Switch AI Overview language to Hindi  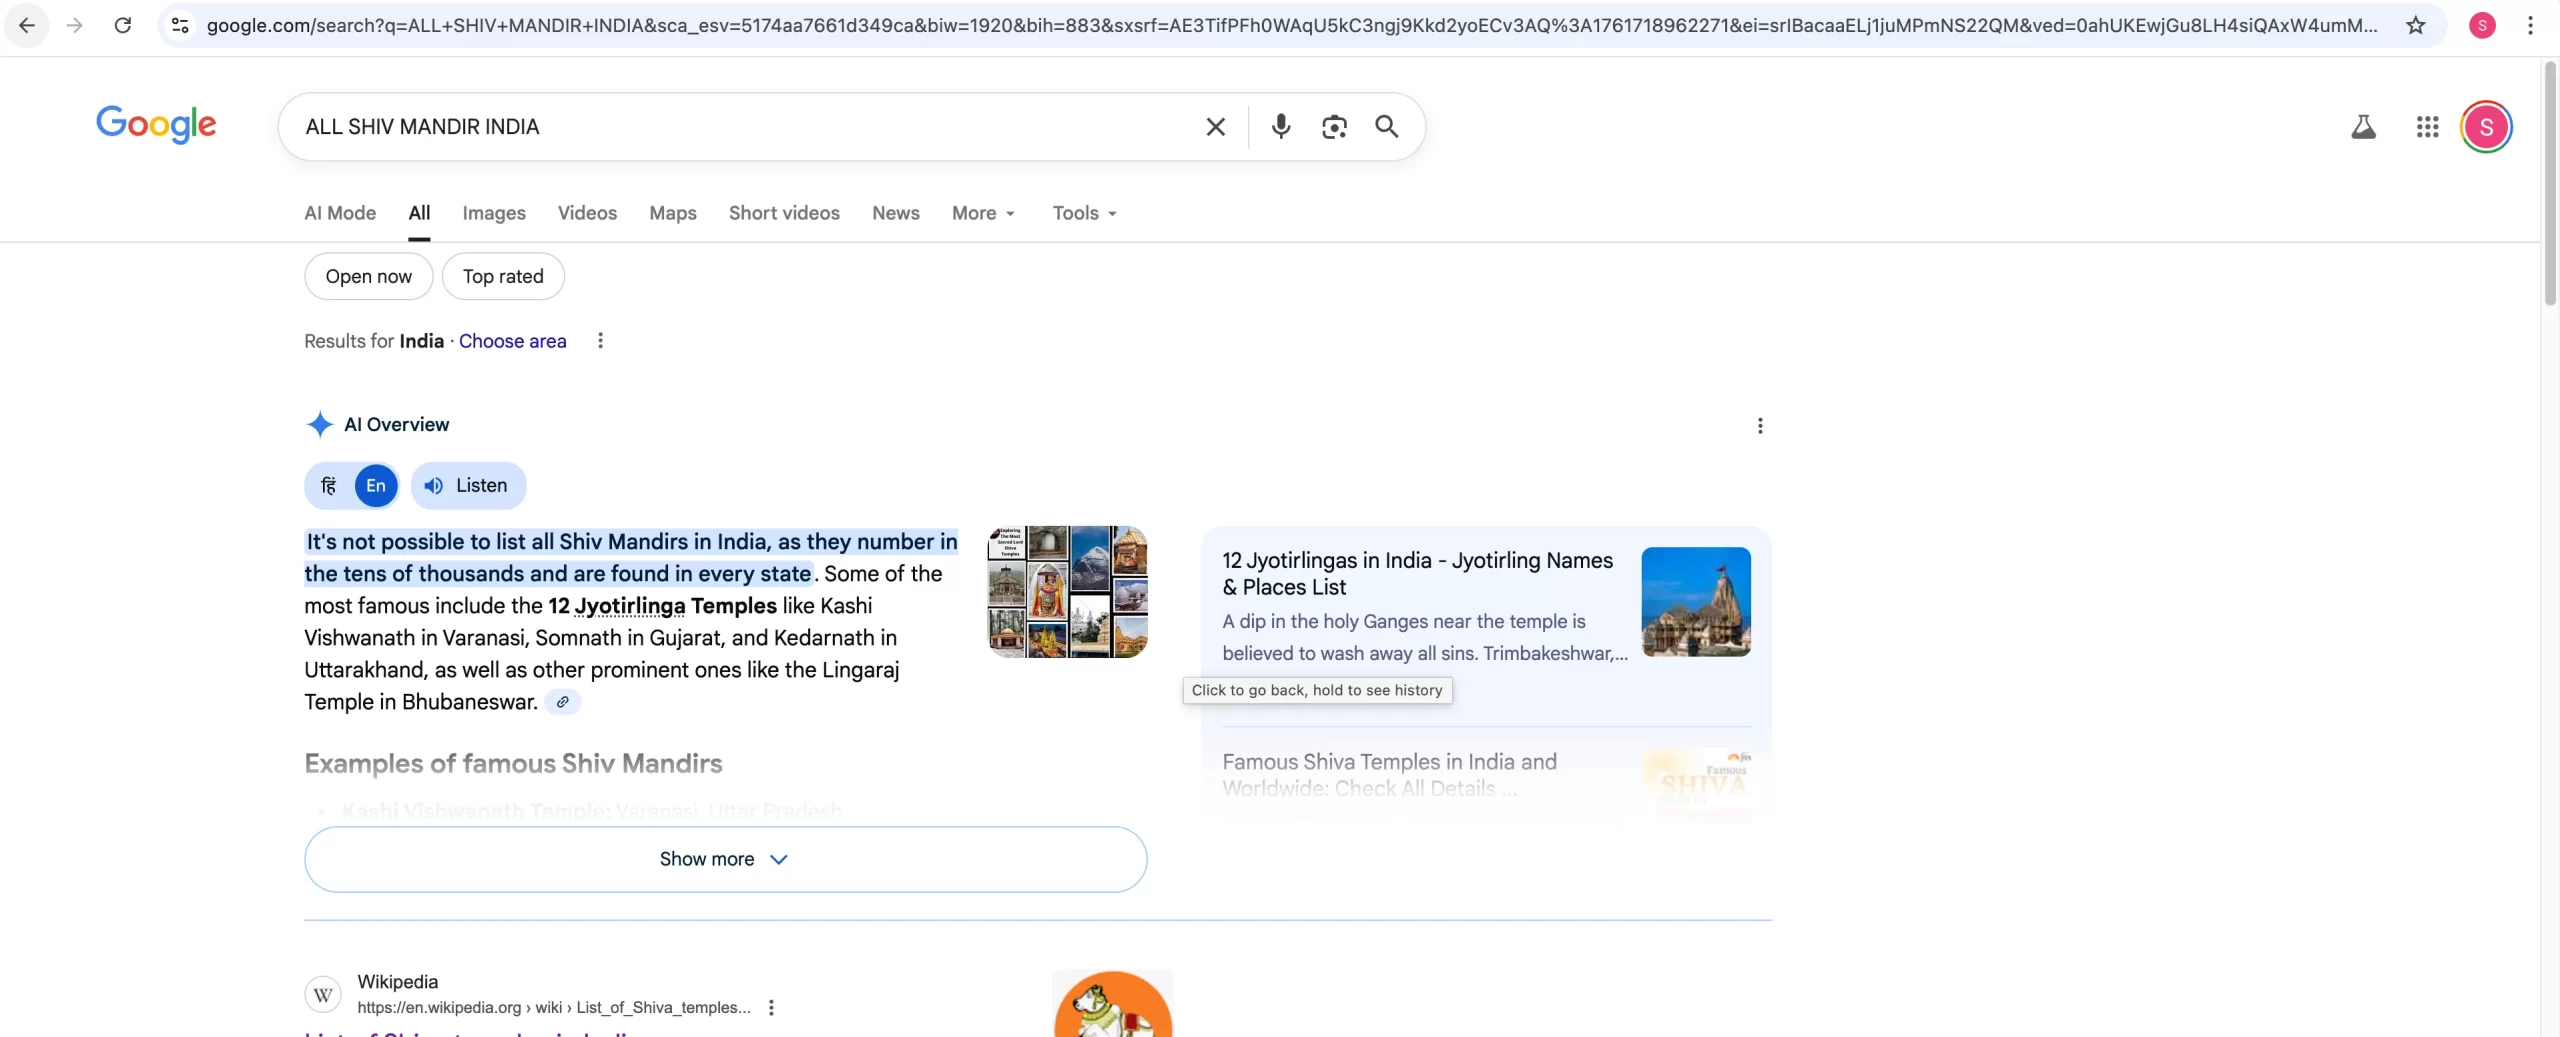tap(329, 486)
